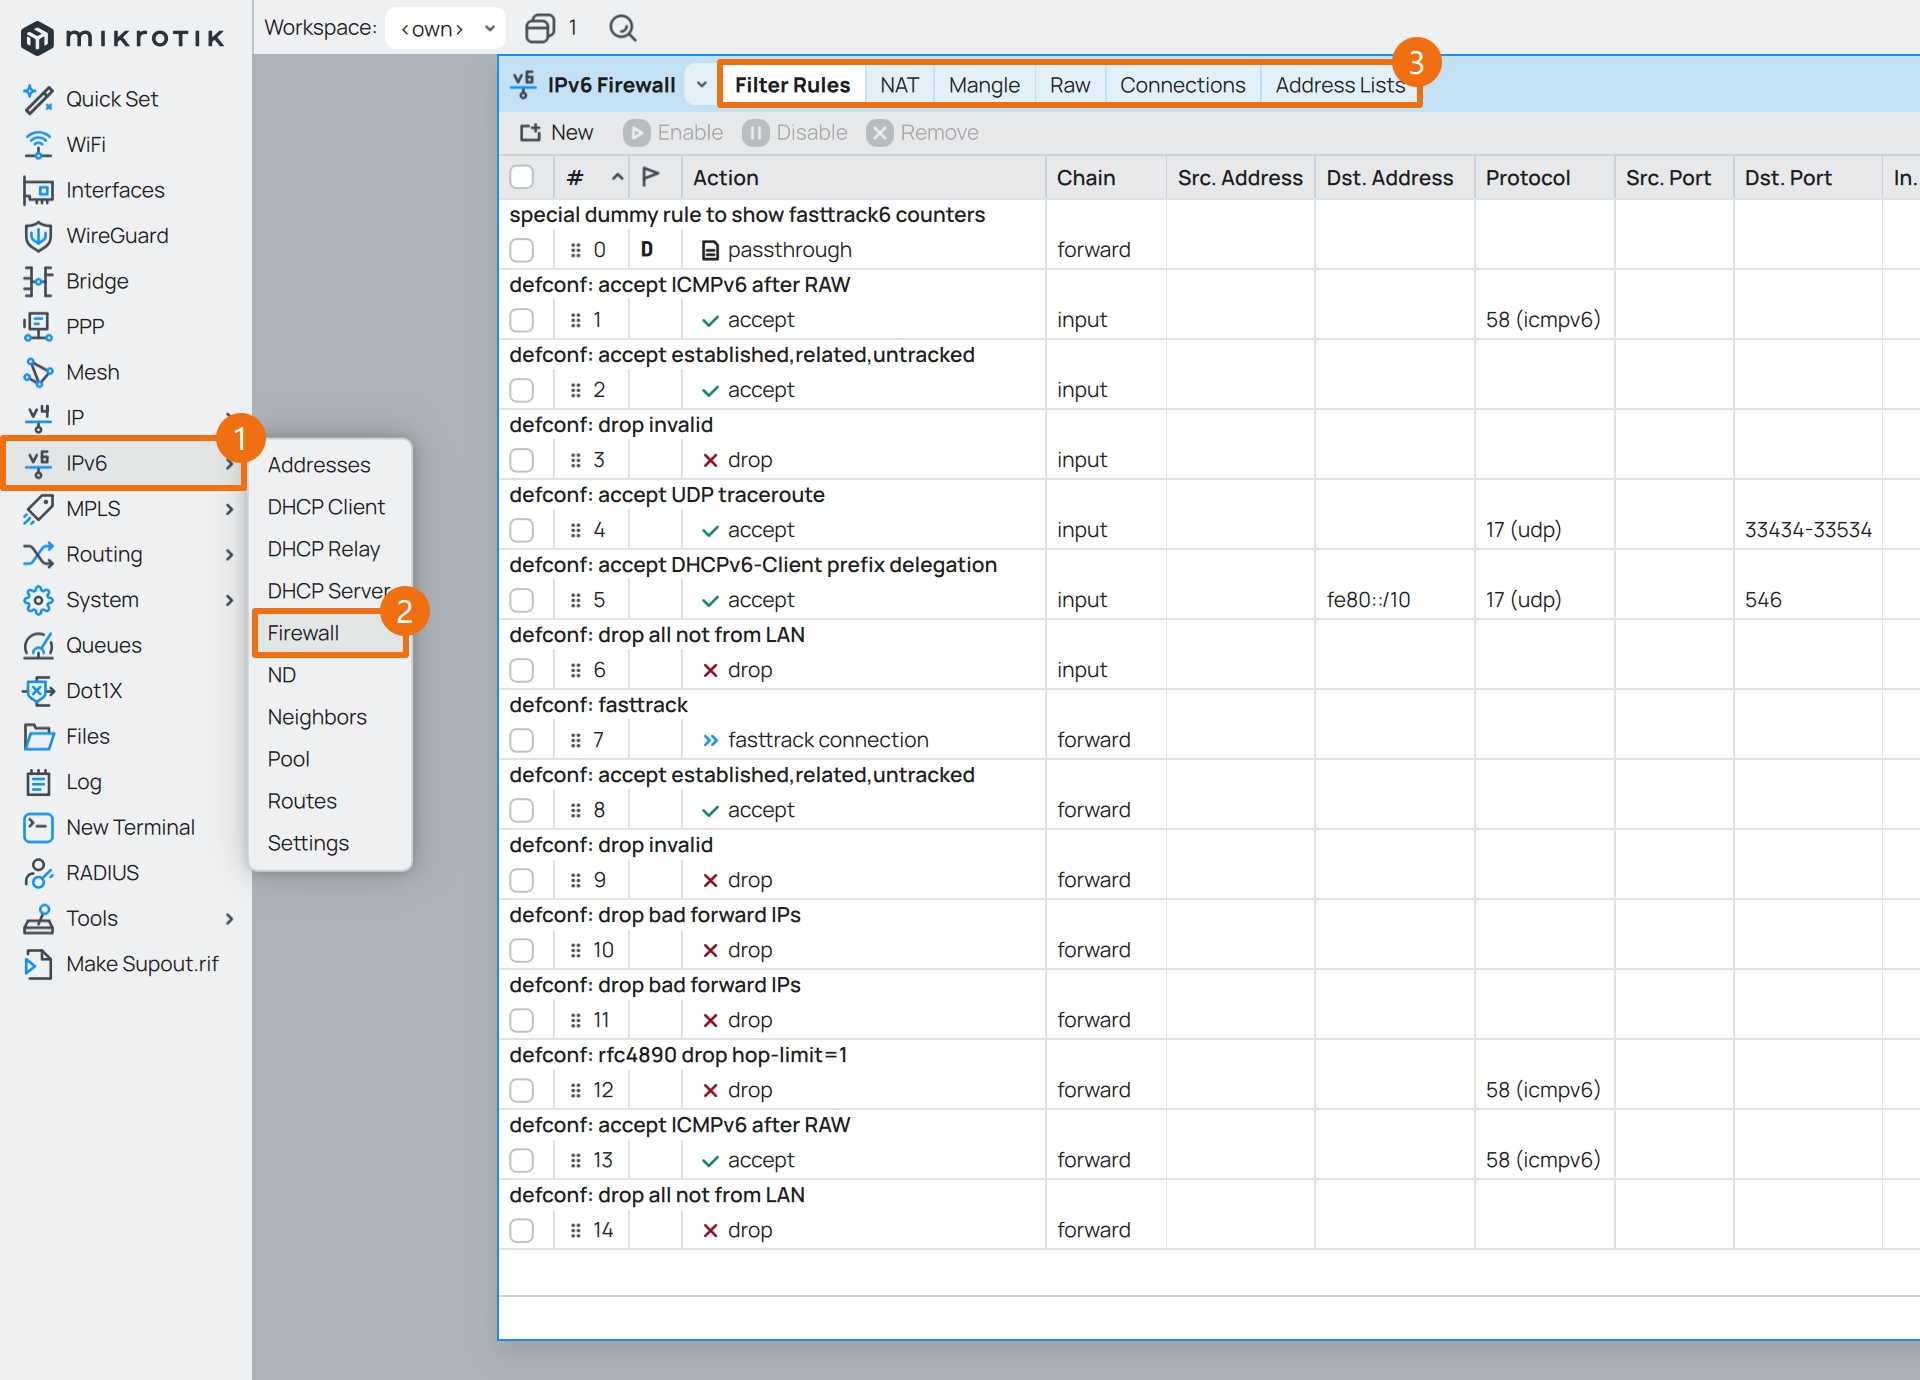The height and width of the screenshot is (1380, 1920).
Task: Click the Make Supout.rif icon
Action: pyautogui.click(x=38, y=964)
